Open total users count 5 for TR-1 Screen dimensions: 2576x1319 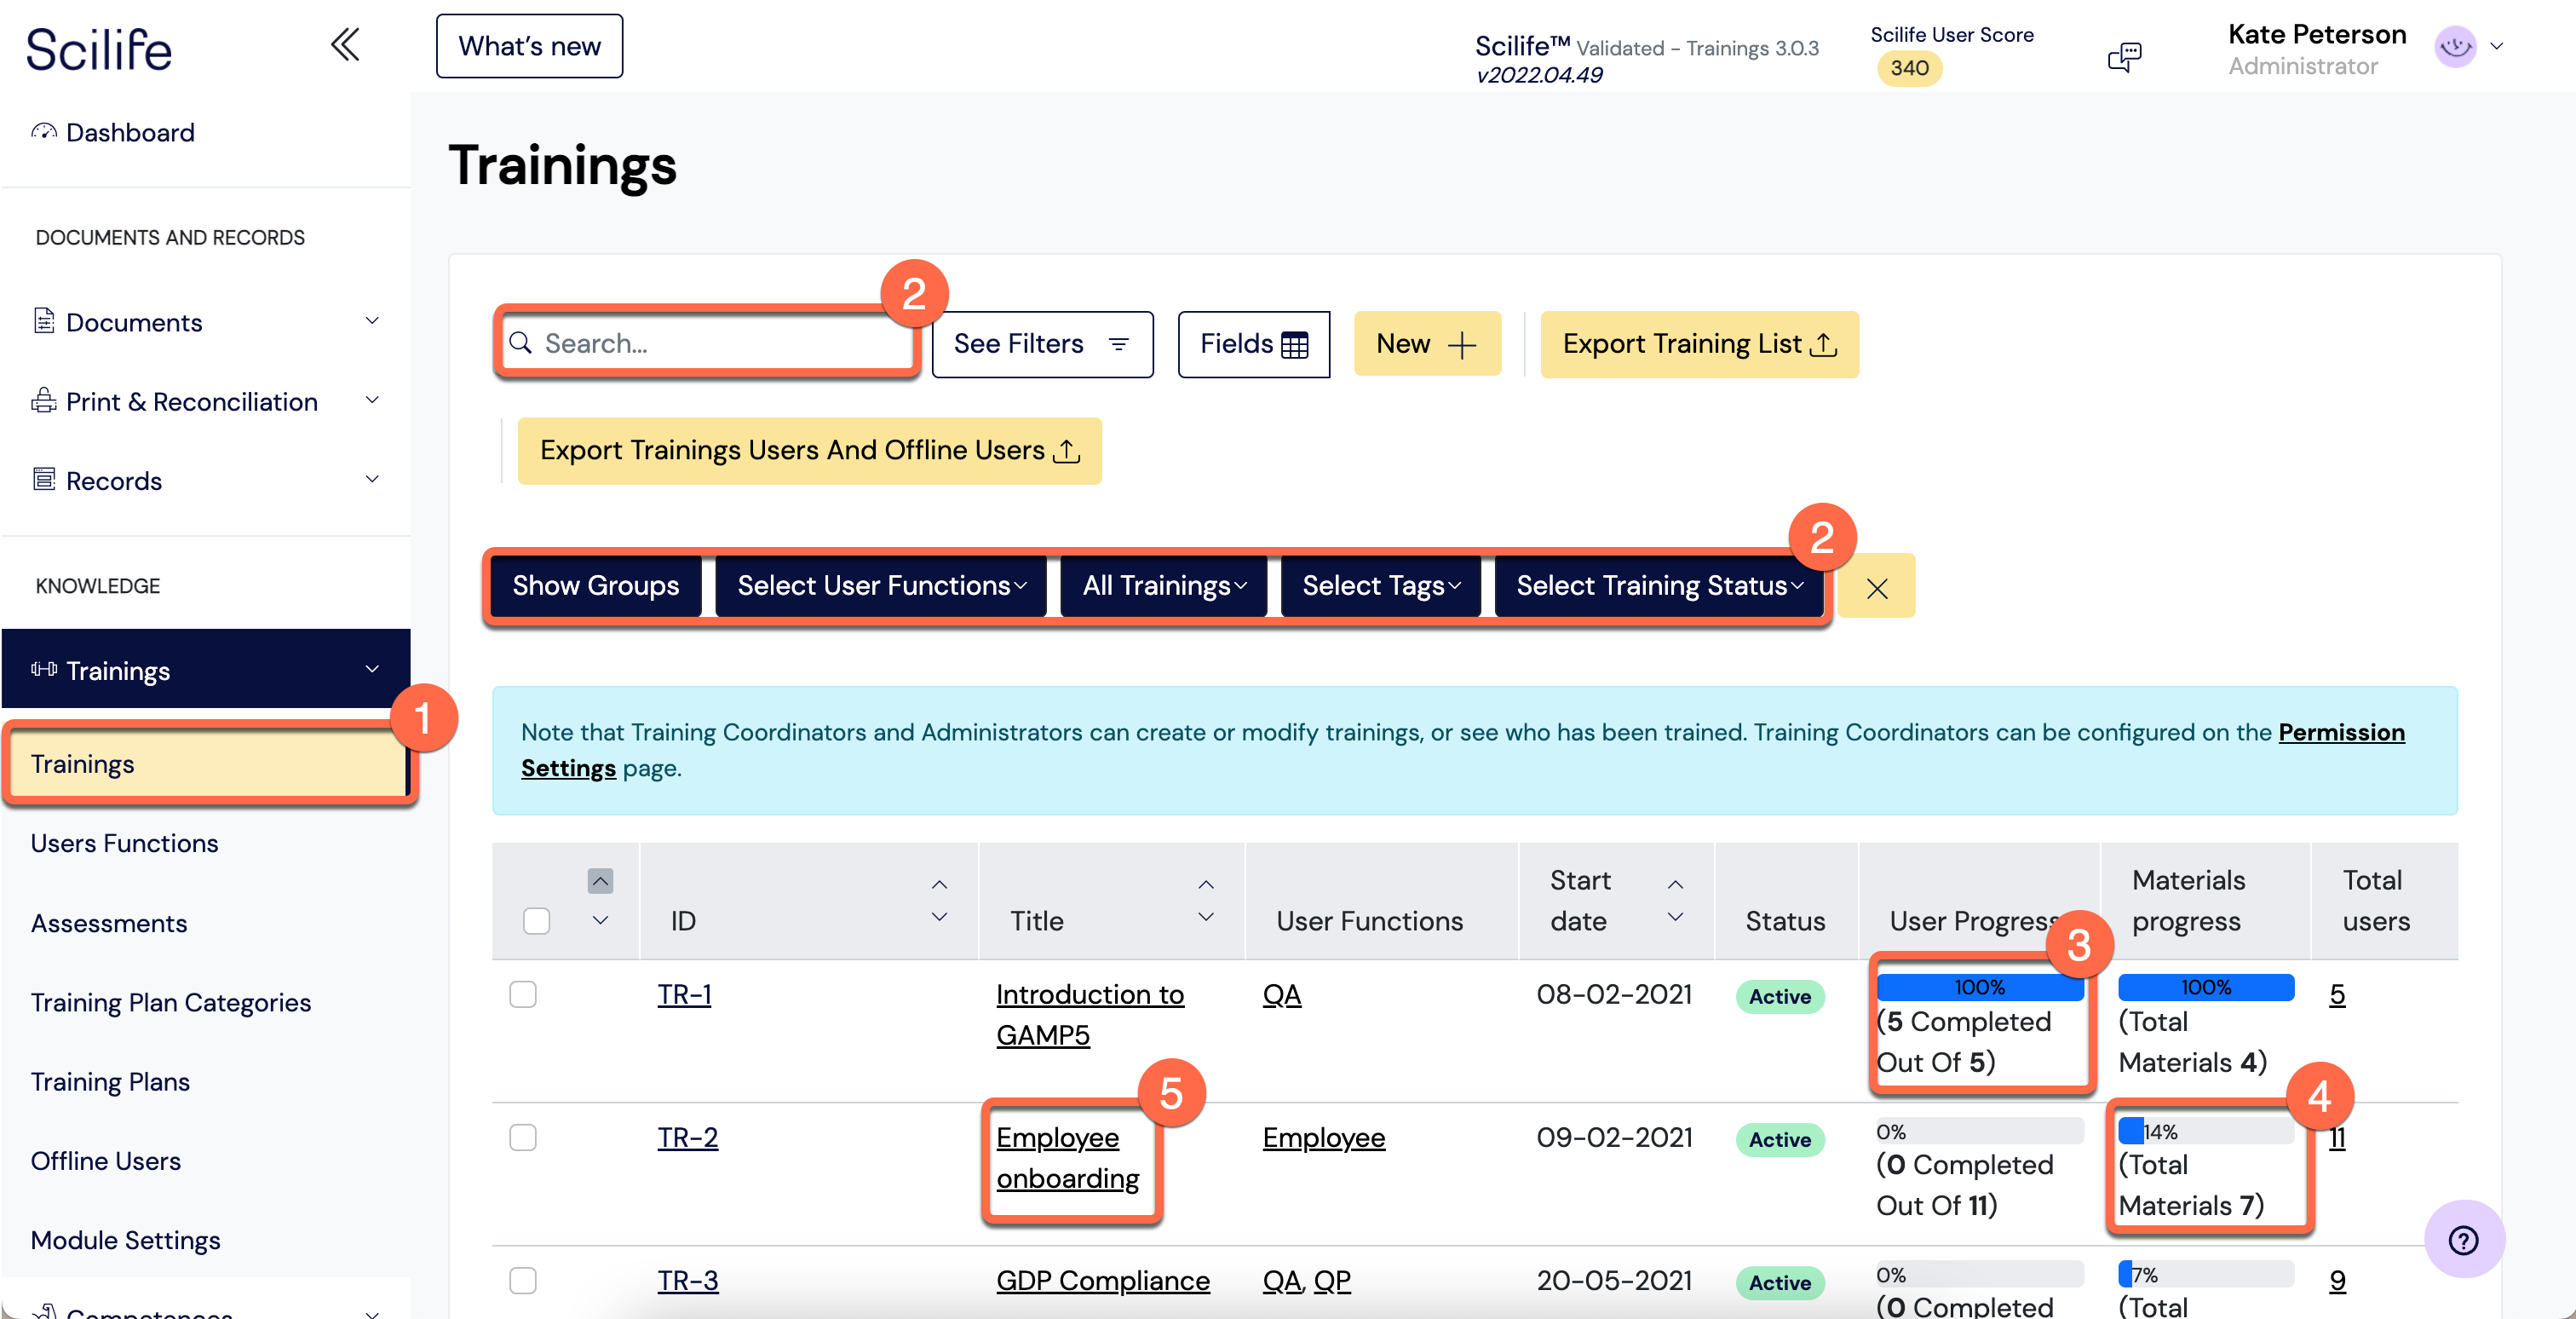point(2337,995)
